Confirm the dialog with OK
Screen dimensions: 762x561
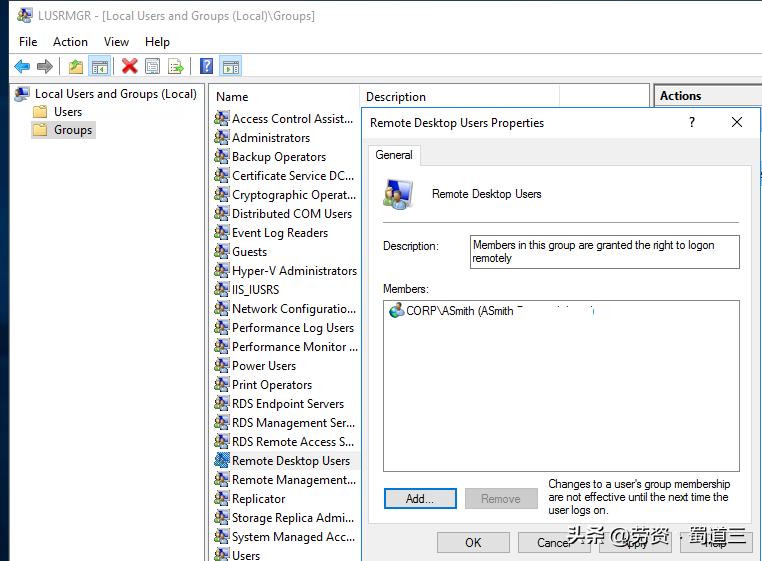click(x=473, y=542)
